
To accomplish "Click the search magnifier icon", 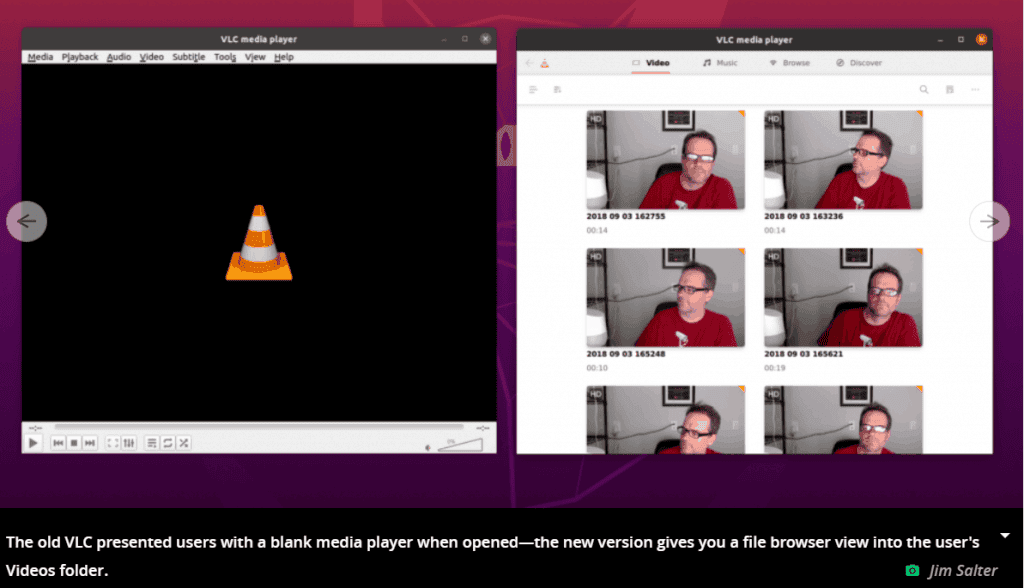I will 923,90.
